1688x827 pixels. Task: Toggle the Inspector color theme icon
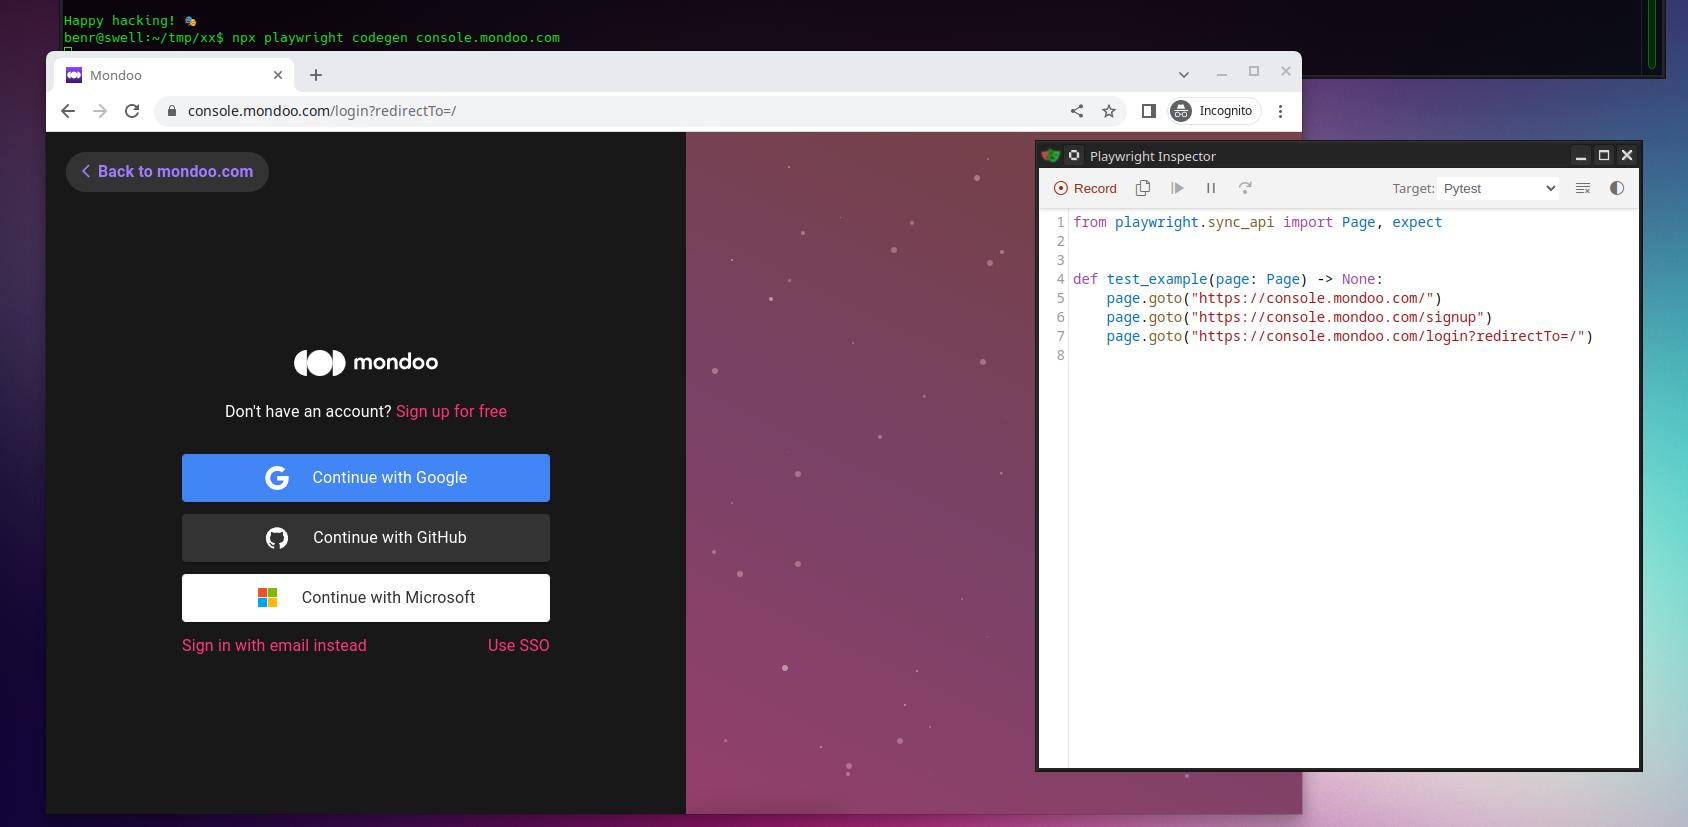pos(1617,188)
